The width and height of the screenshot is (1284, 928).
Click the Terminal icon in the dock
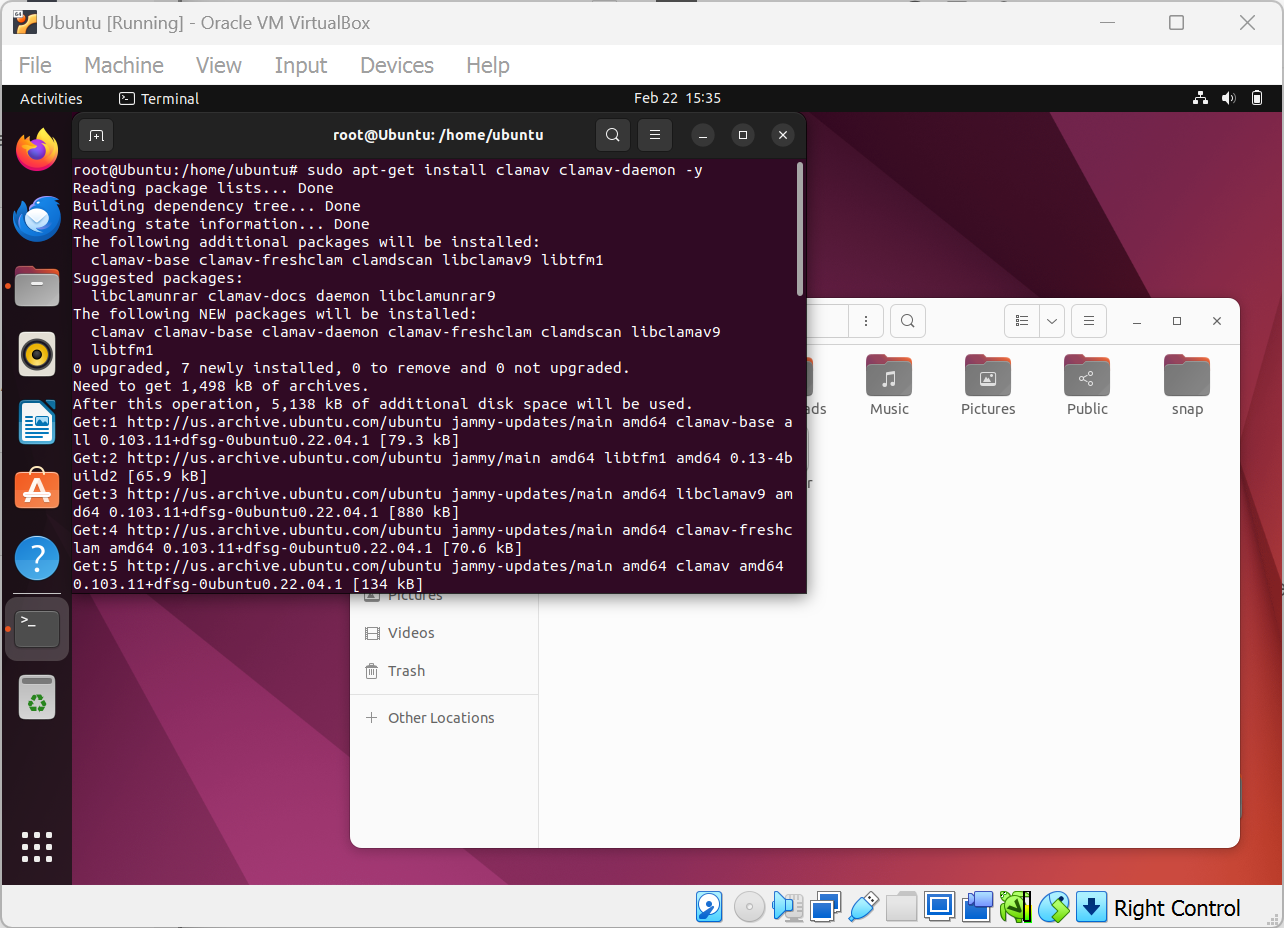(x=37, y=628)
